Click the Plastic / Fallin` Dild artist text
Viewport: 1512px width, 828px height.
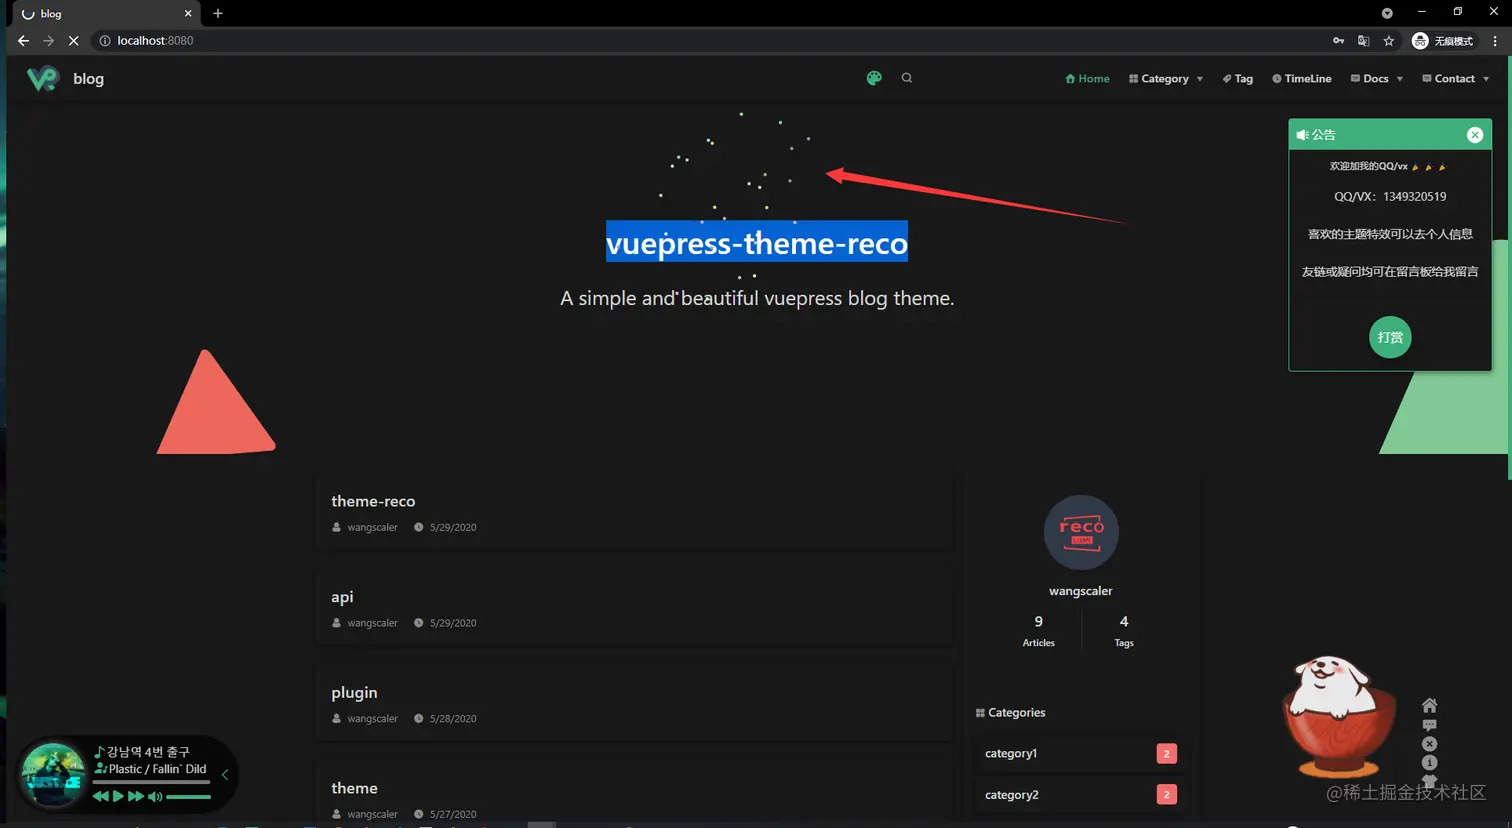click(157, 769)
